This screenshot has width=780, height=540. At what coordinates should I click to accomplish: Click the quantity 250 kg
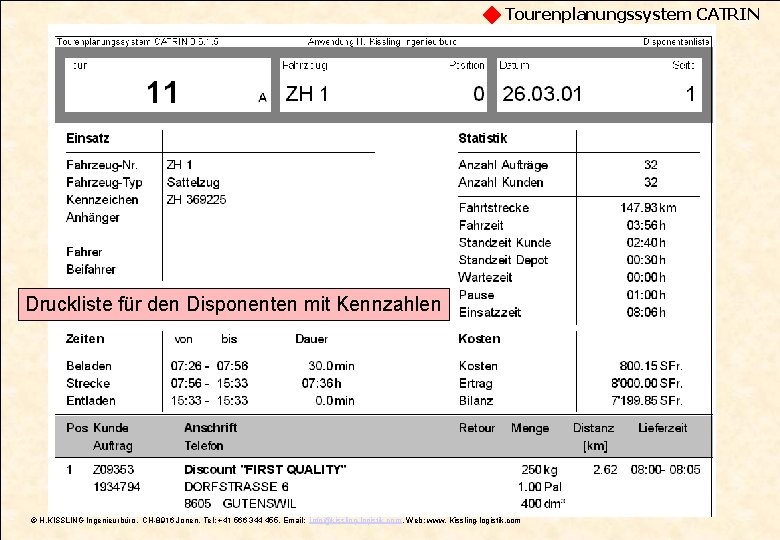[539, 470]
